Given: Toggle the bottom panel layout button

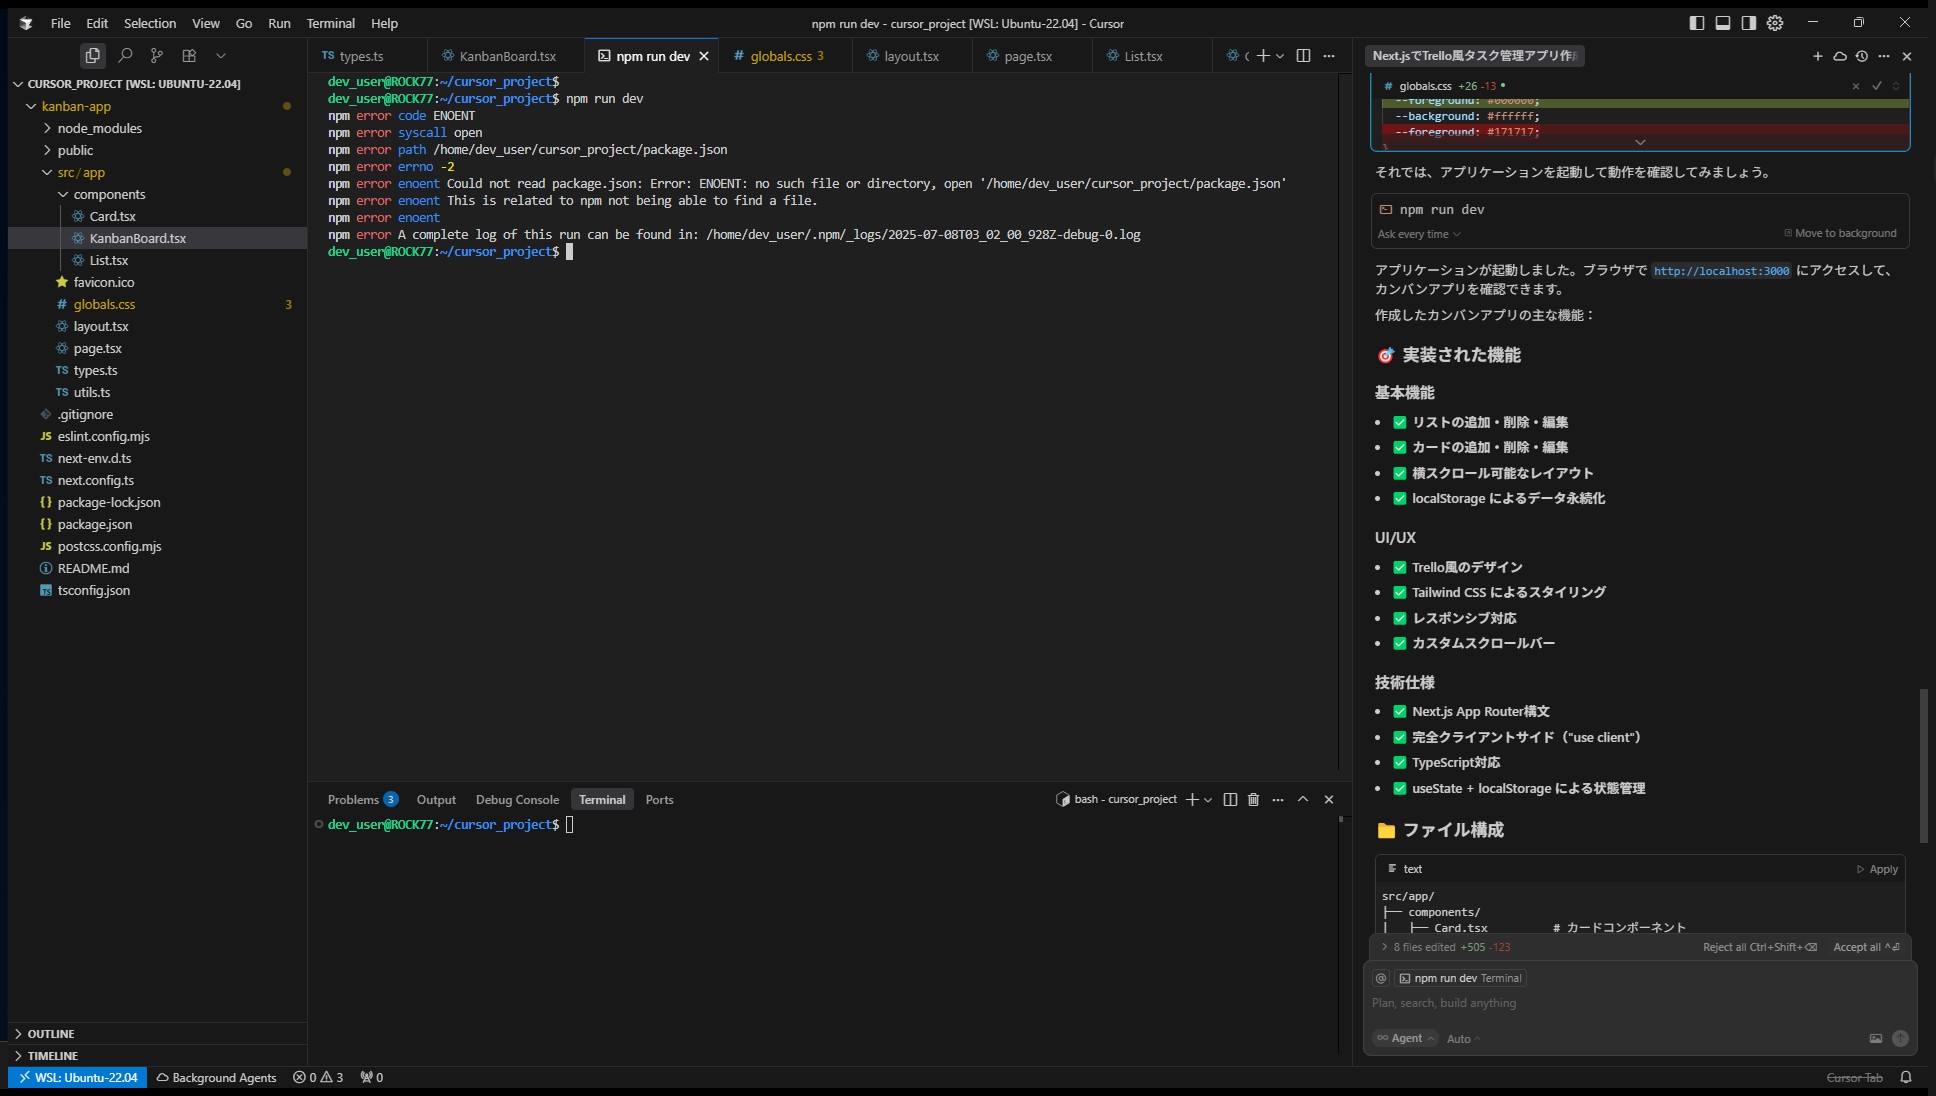Looking at the screenshot, I should coord(1723,23).
